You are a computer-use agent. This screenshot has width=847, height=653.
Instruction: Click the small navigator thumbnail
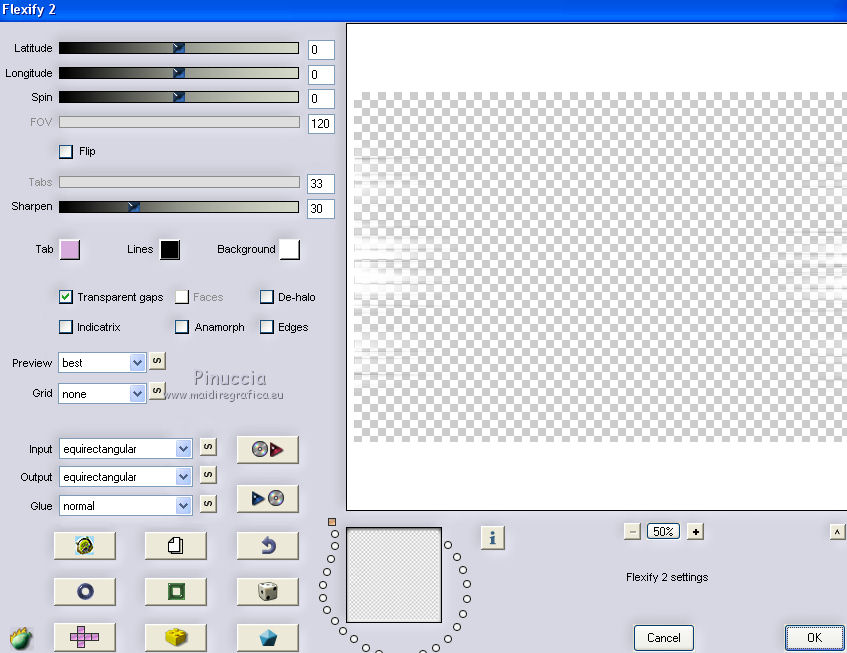[x=394, y=575]
